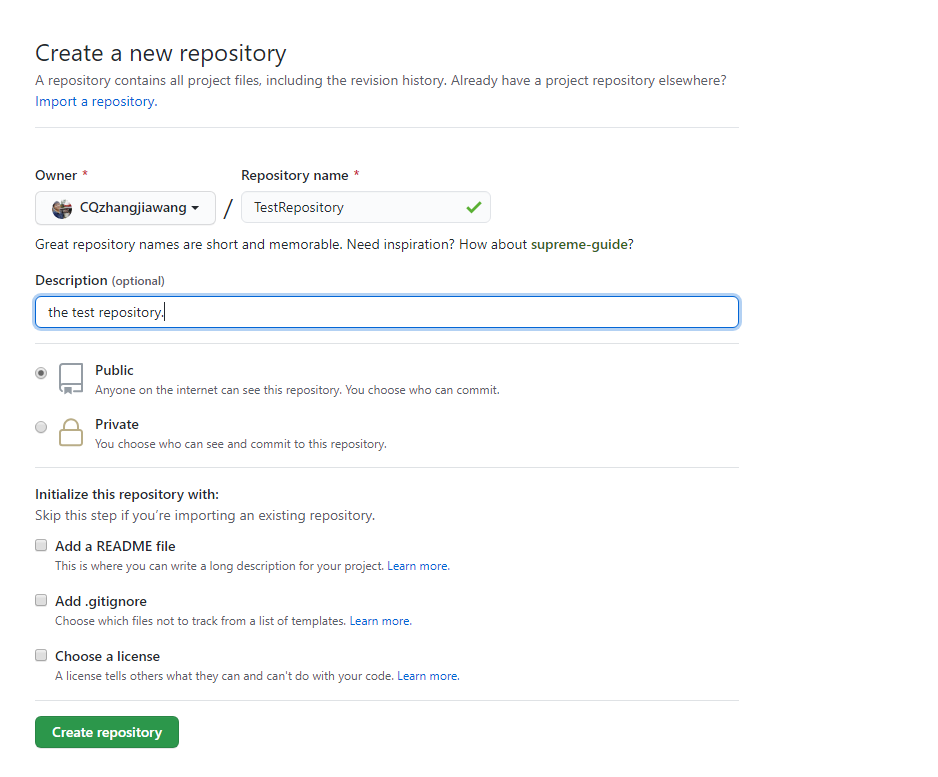This screenshot has width=938, height=777.
Task: Click the Choose a license label
Action: point(107,656)
